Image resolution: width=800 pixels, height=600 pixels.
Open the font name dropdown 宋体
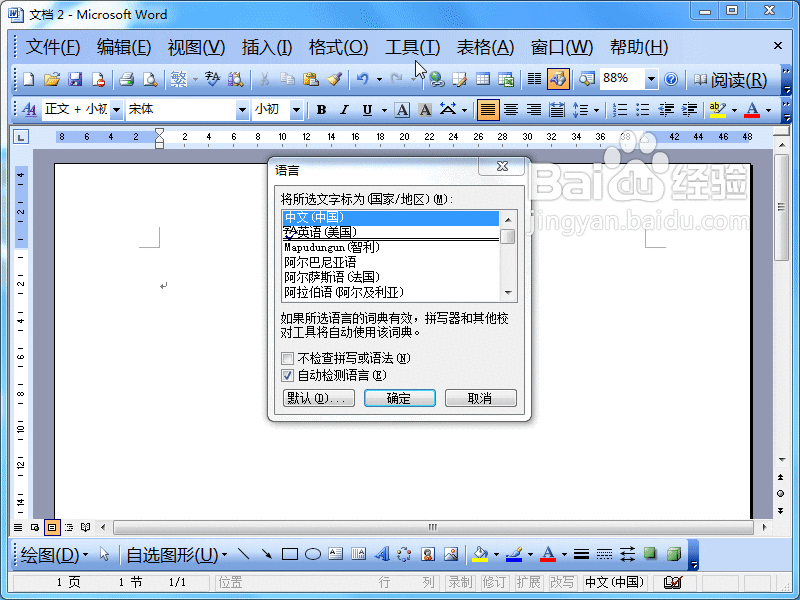242,110
